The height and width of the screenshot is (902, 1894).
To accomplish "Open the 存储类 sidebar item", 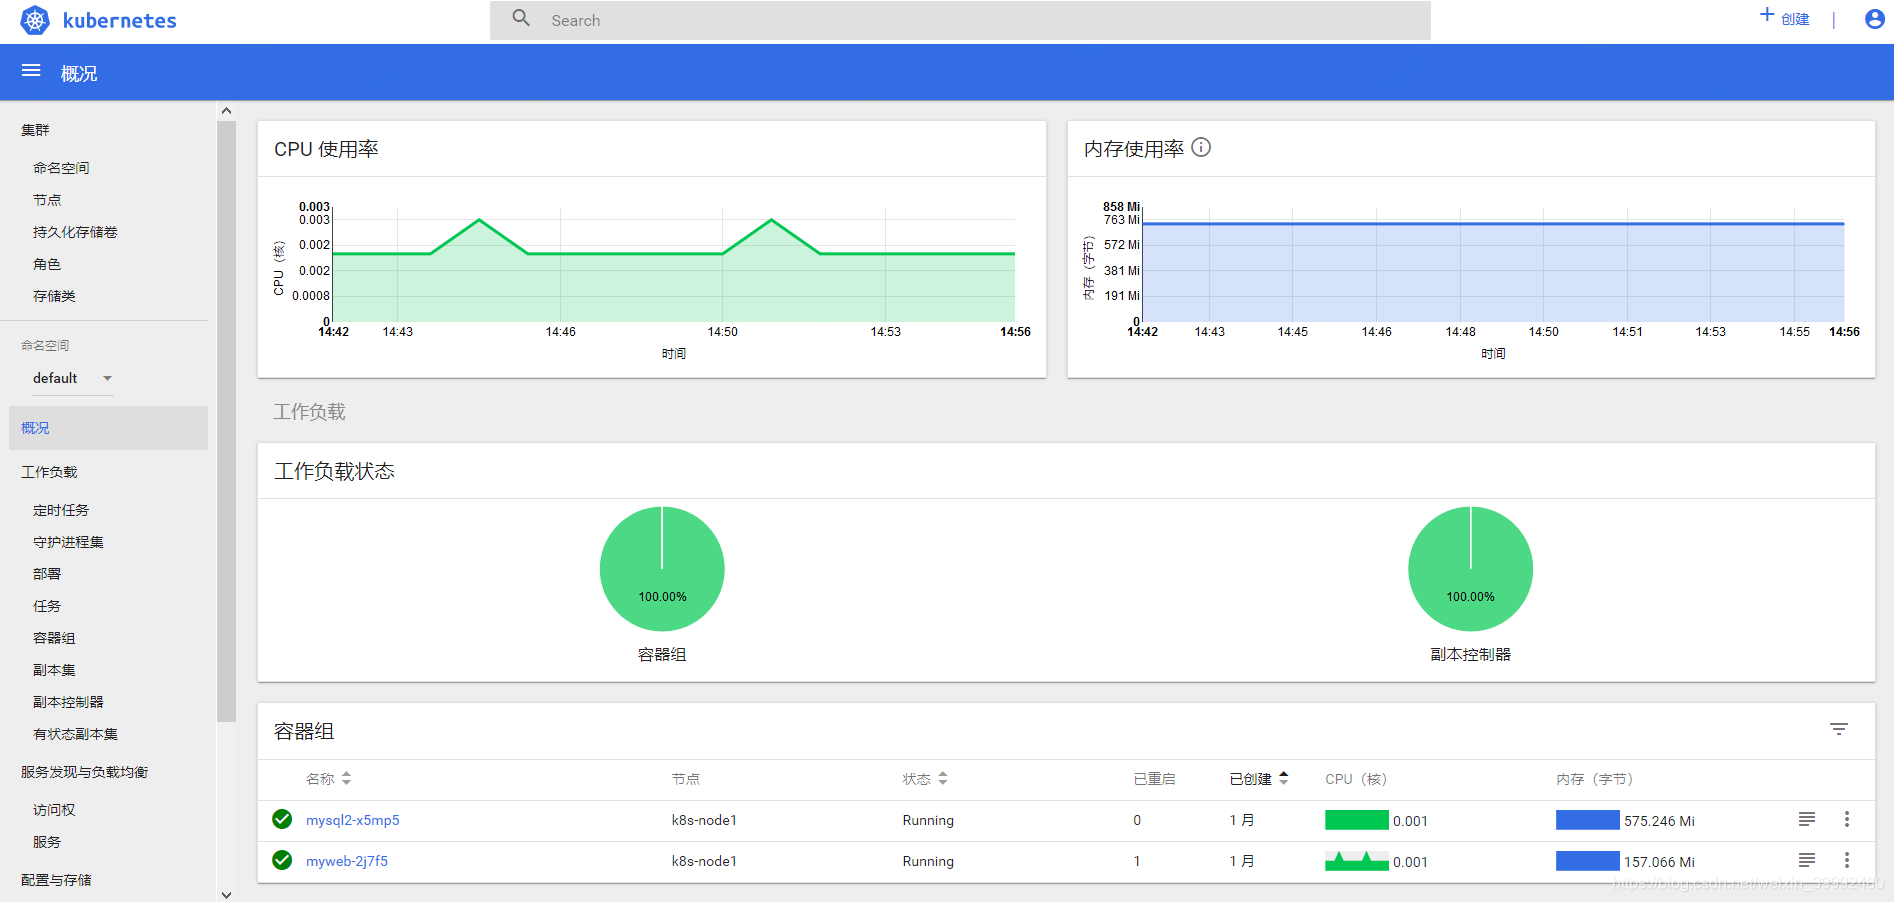I will (54, 296).
